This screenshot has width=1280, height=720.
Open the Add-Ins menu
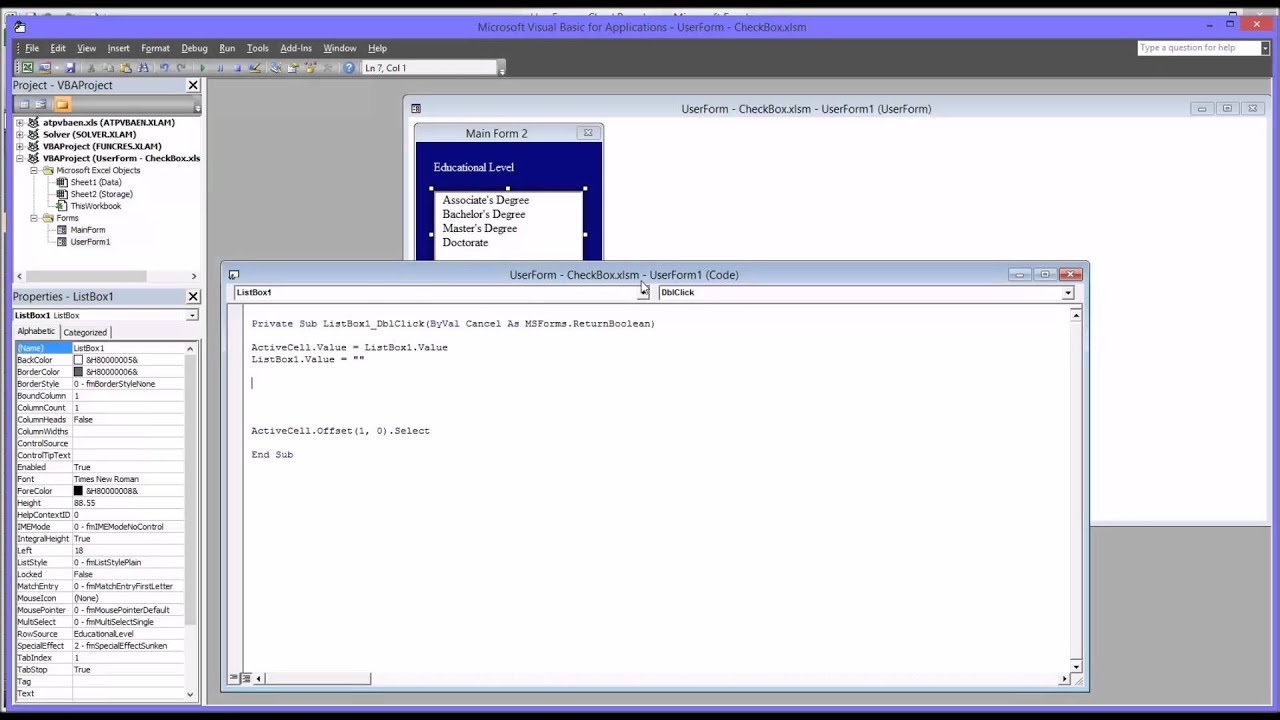coord(296,48)
